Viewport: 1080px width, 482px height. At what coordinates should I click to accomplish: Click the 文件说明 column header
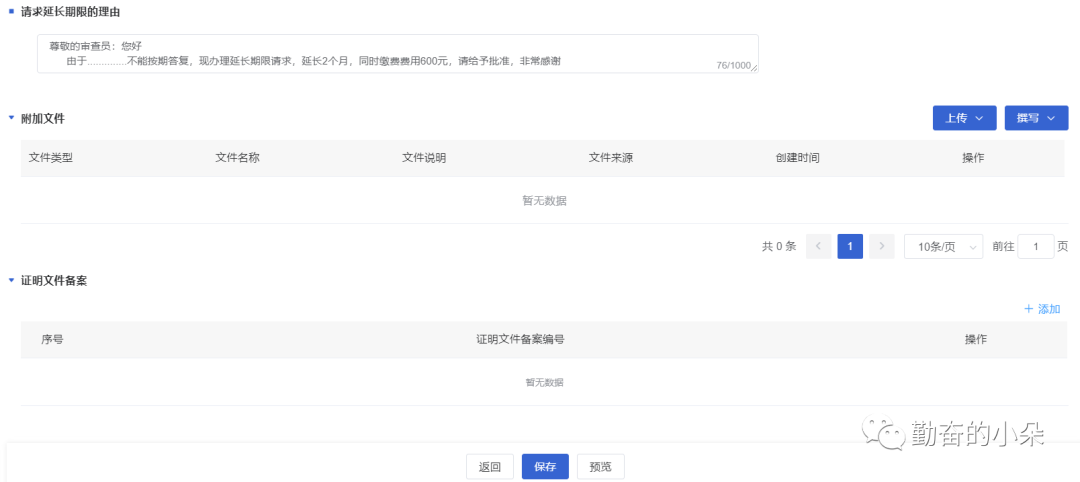[x=424, y=158]
